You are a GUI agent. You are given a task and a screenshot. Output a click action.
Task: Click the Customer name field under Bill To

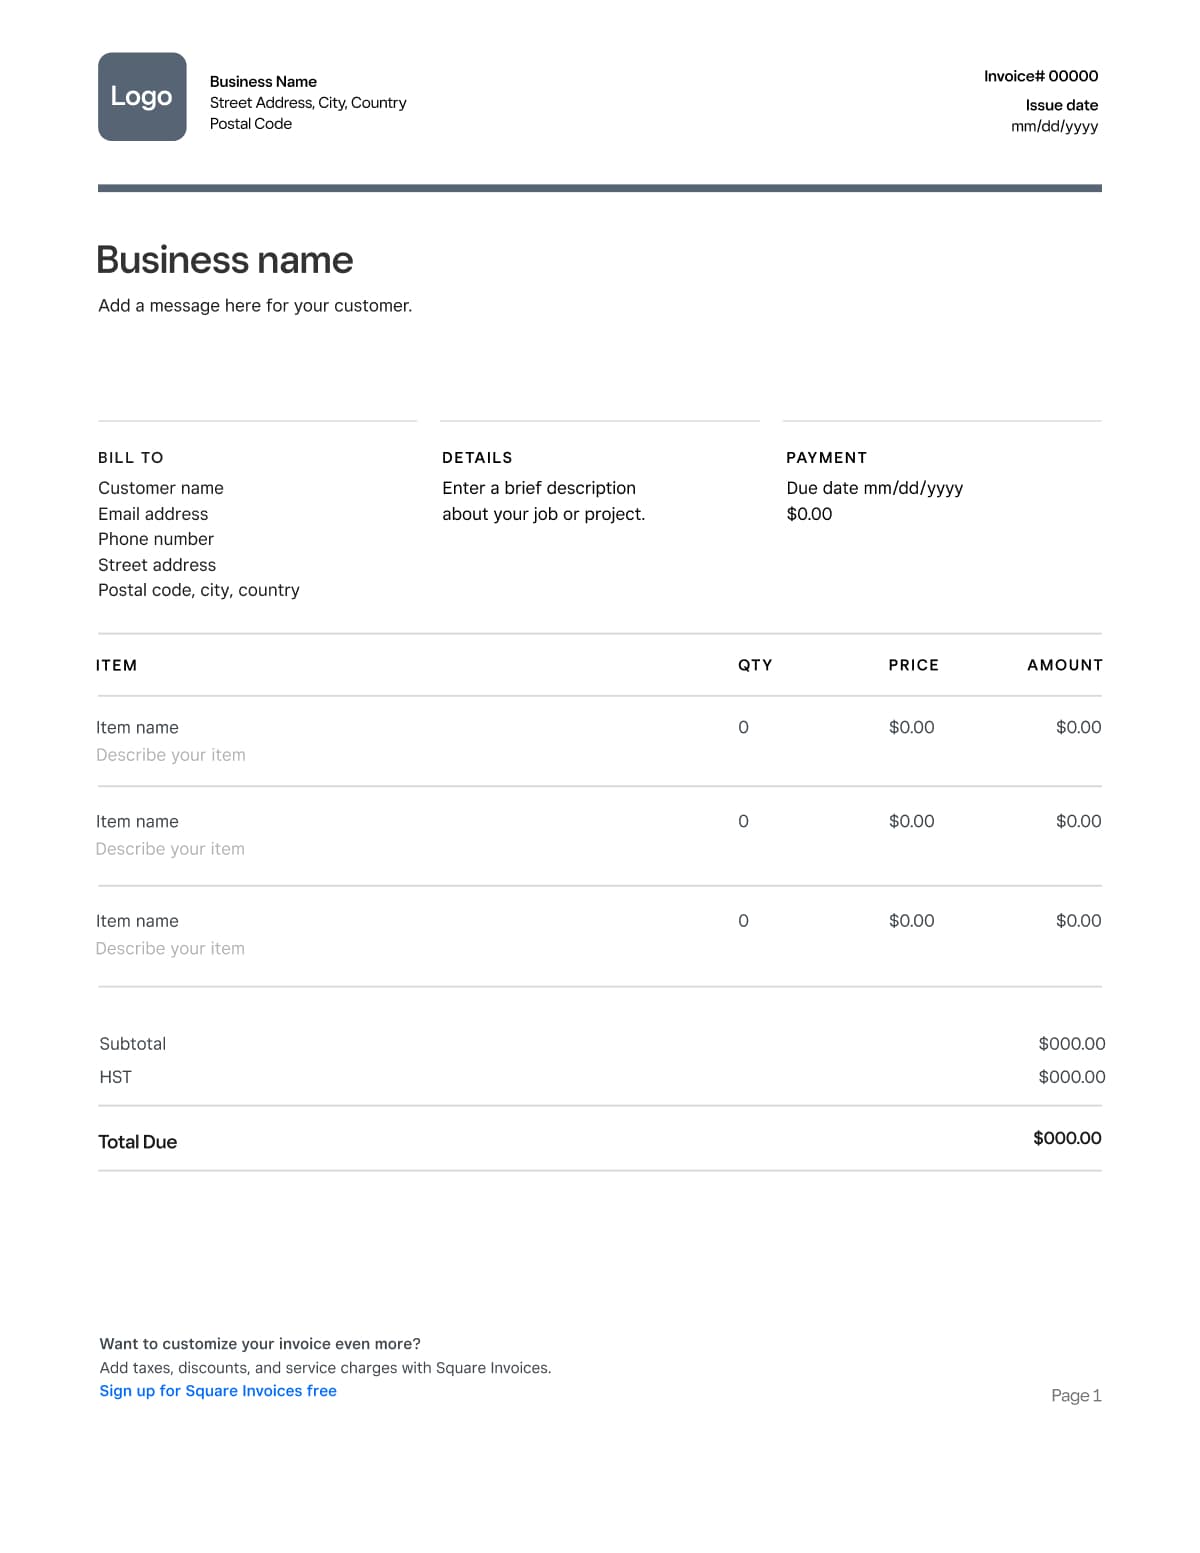click(161, 488)
